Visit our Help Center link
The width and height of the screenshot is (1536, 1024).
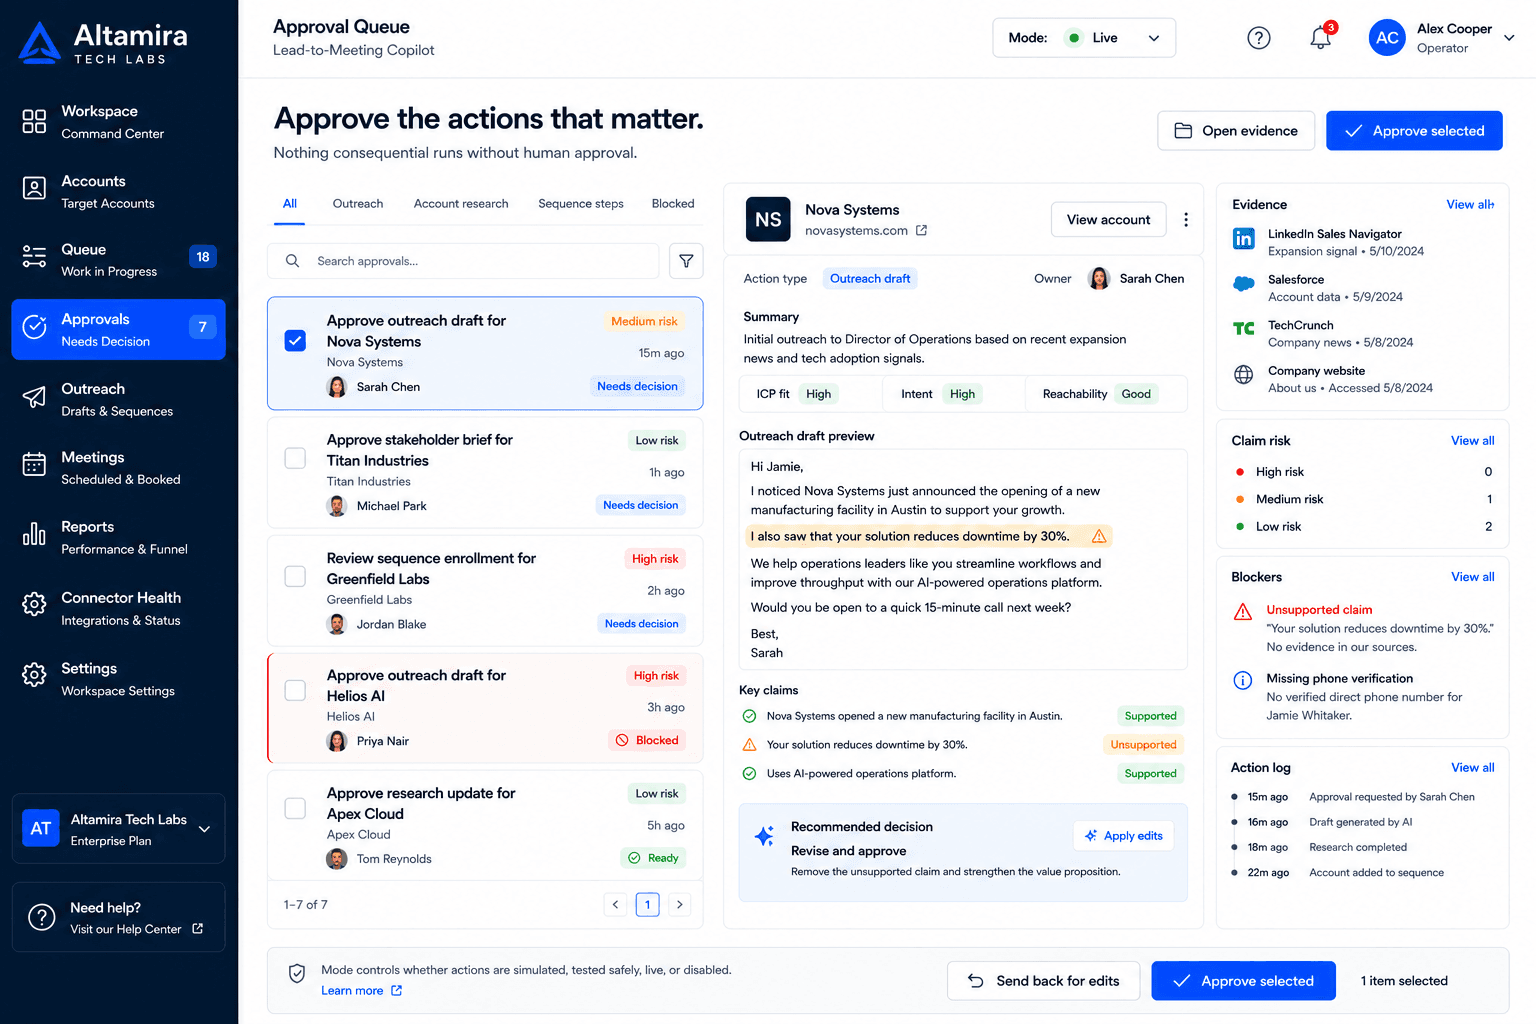coord(137,929)
